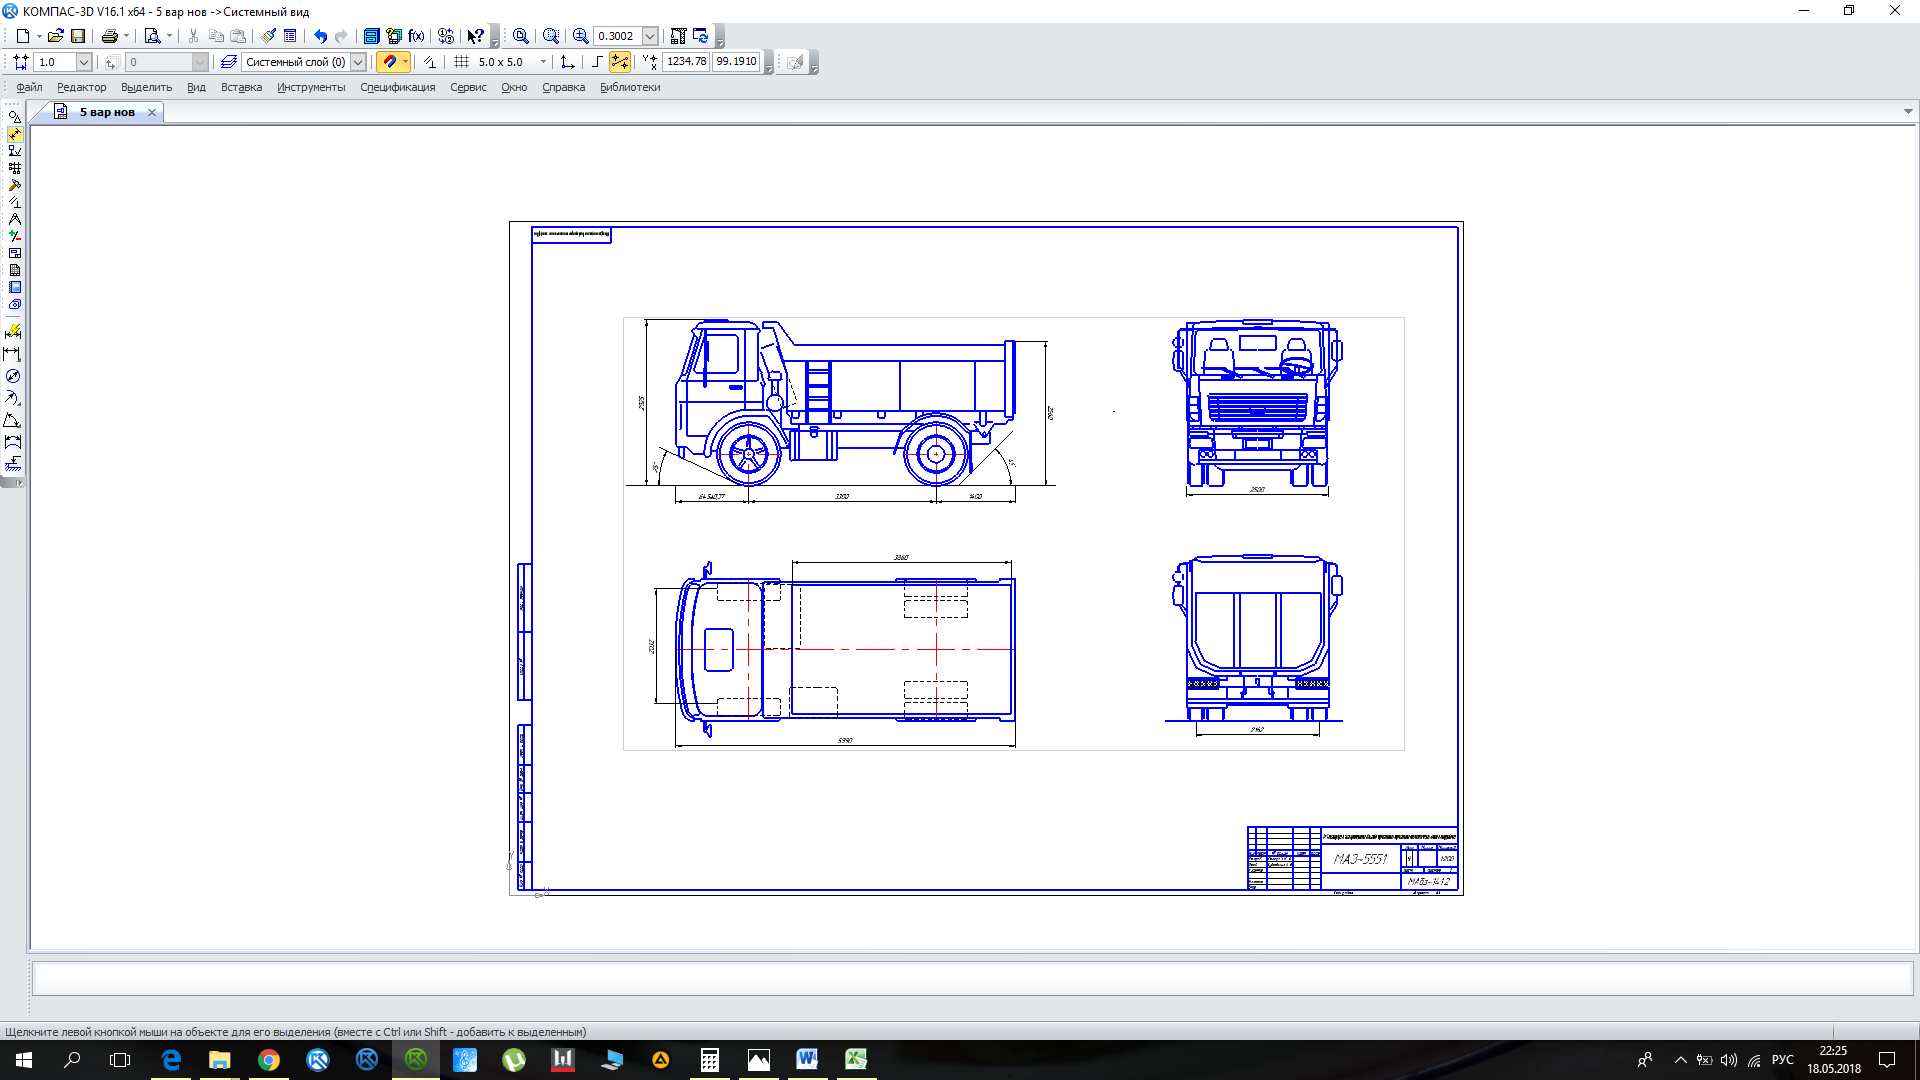Open the document tabs list arrow
Screen dimensions: 1920x1080
[1908, 112]
